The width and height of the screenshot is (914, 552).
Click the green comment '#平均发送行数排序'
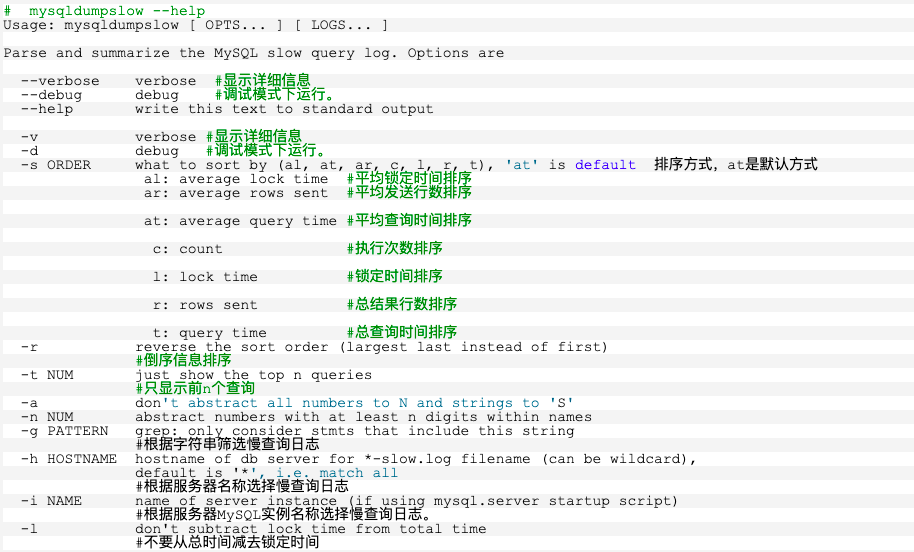[409, 192]
